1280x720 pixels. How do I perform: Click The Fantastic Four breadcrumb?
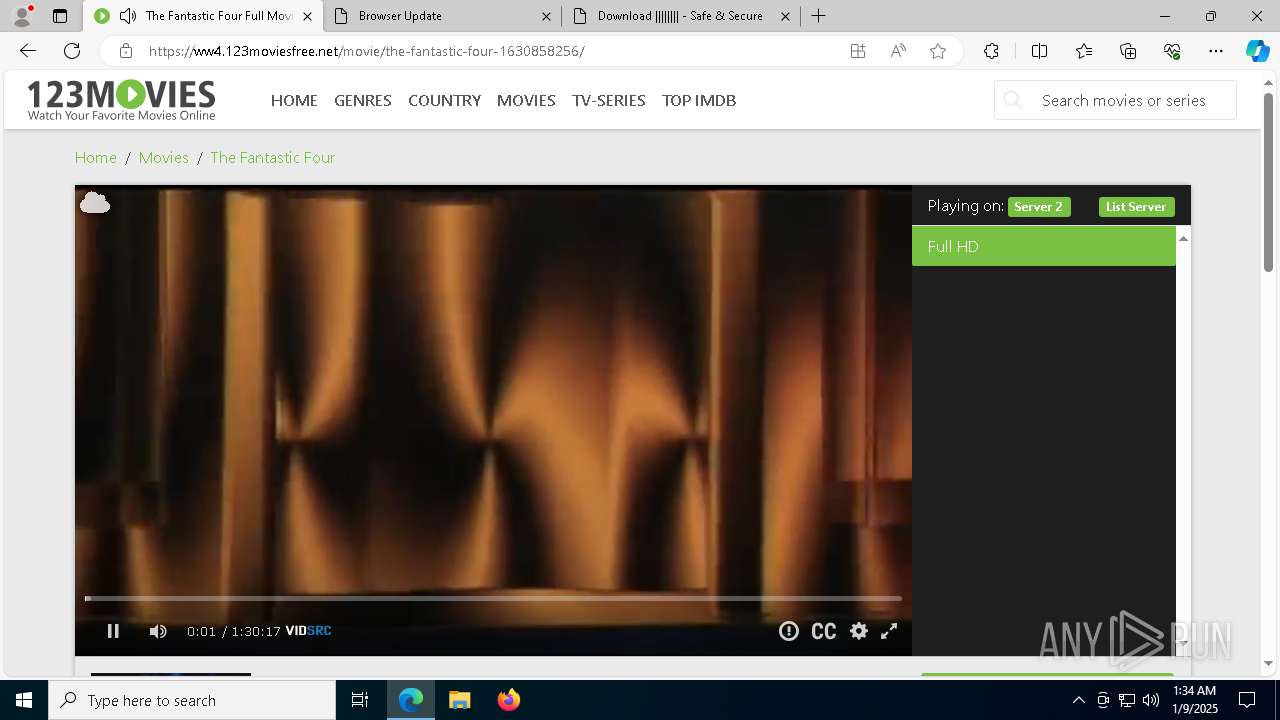[x=272, y=157]
